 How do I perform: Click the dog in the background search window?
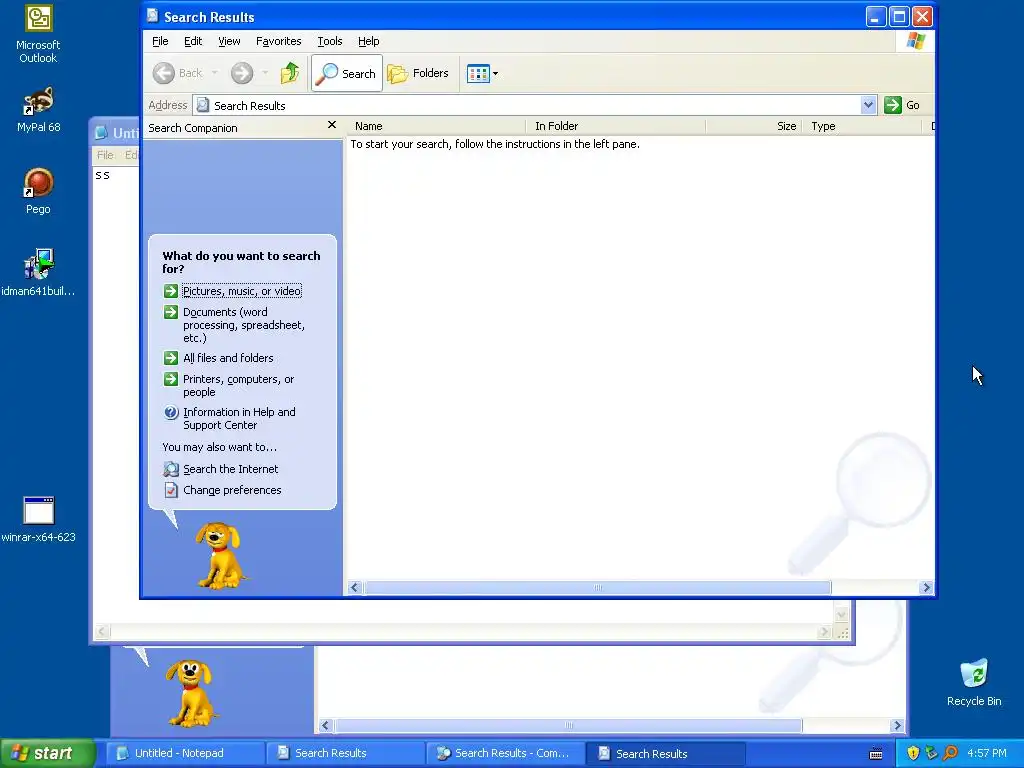190,692
